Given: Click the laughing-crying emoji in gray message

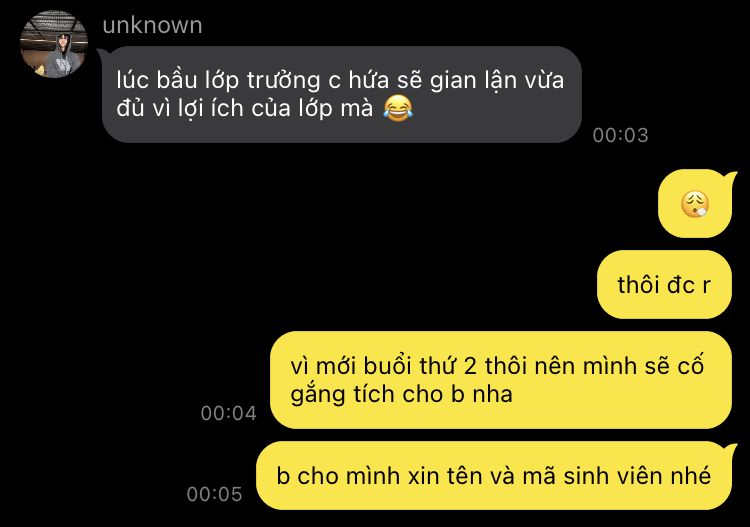Looking at the screenshot, I should [x=398, y=108].
